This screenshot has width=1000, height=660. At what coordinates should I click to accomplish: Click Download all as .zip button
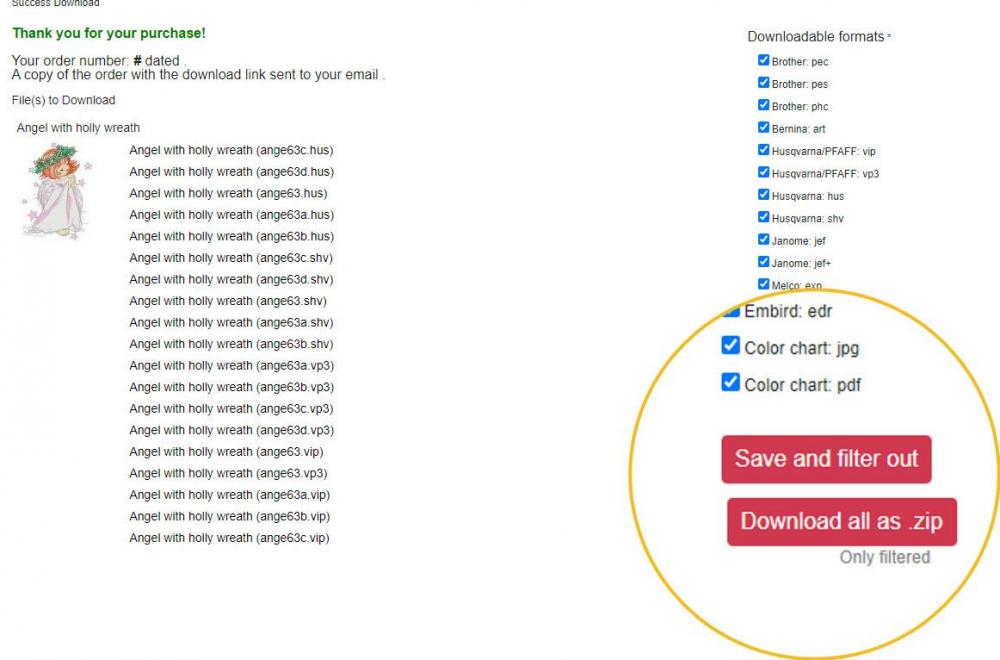[x=842, y=522]
